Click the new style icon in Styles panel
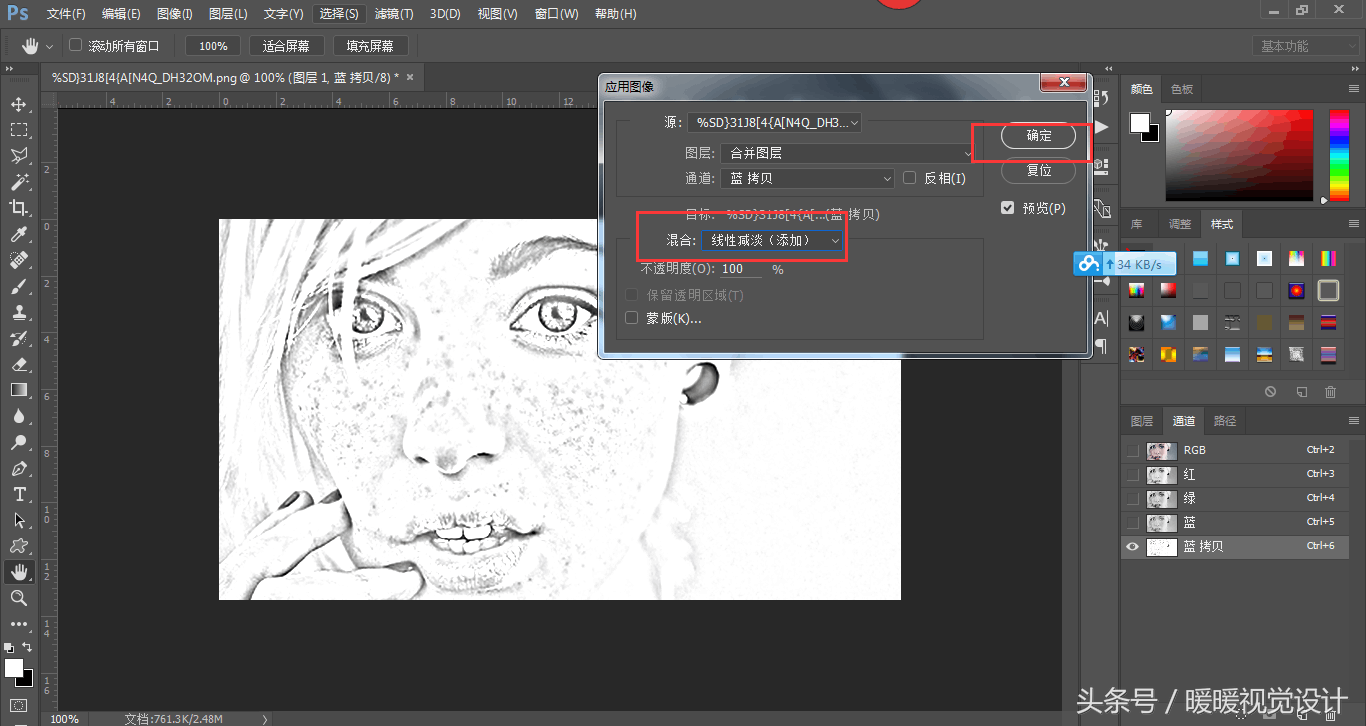Screen dimensions: 1366x726 (1301, 392)
